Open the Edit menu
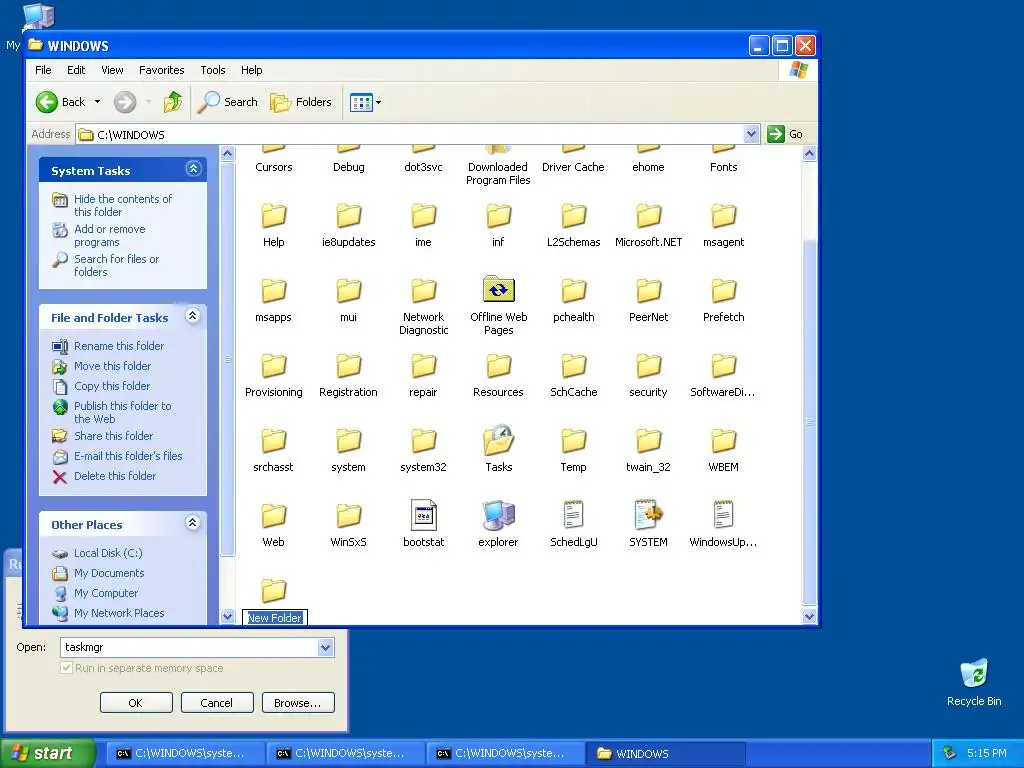 click(76, 70)
